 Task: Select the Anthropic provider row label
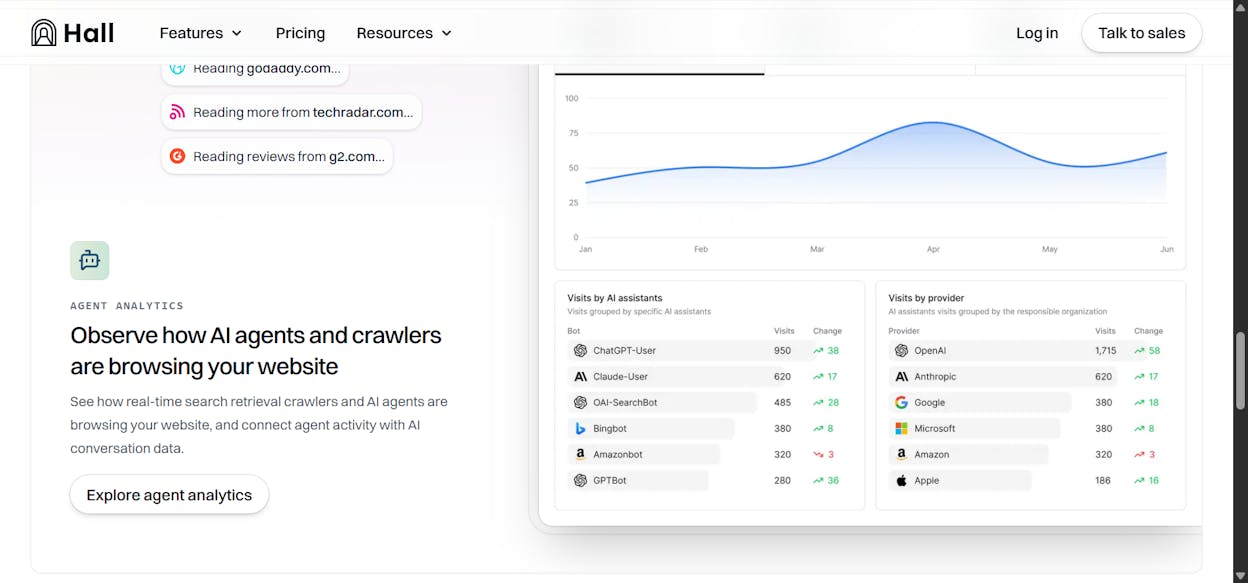[935, 376]
